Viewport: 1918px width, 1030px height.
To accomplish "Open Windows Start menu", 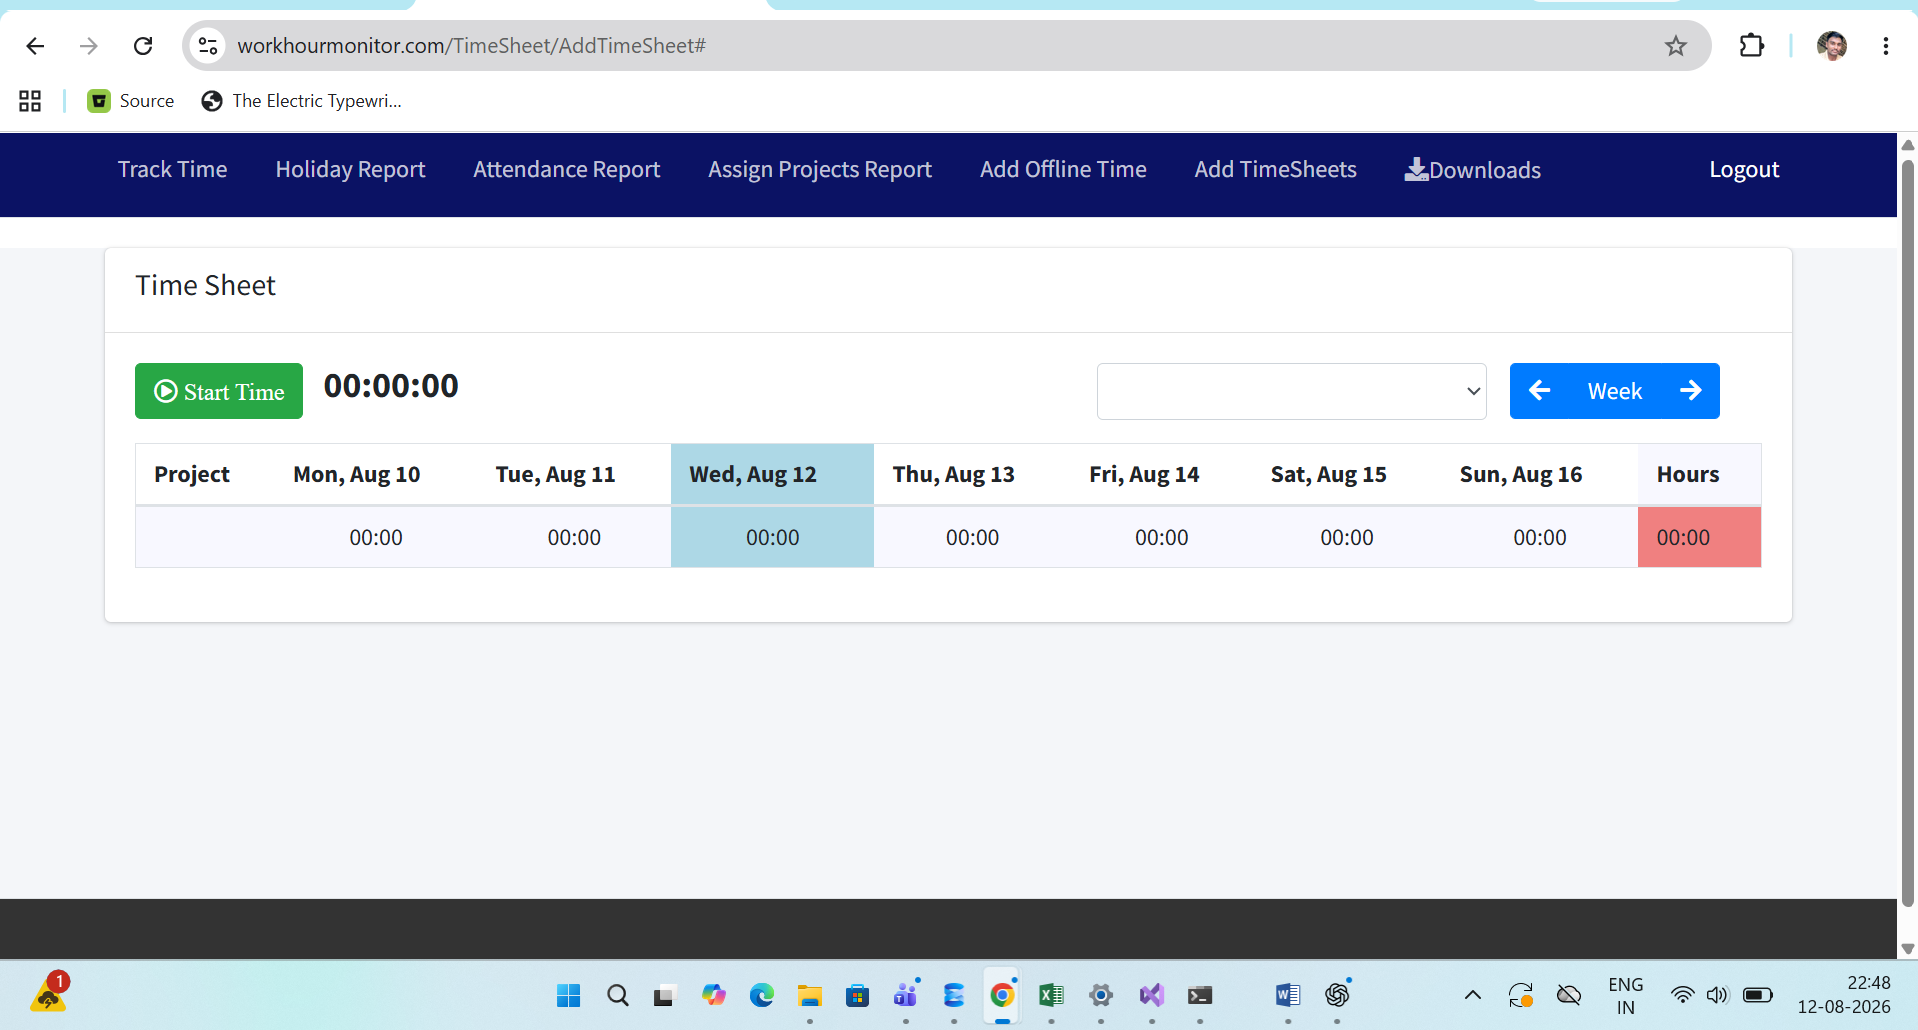I will tap(568, 995).
